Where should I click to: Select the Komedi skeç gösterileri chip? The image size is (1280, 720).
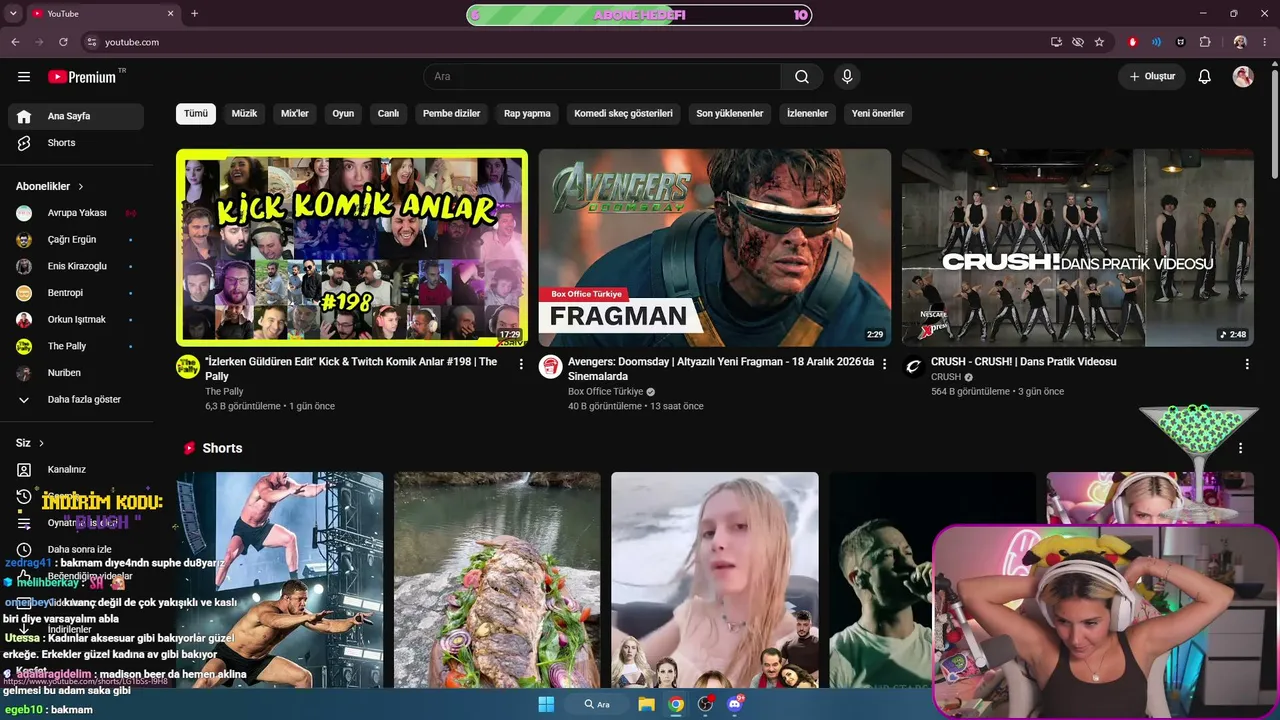pos(623,114)
